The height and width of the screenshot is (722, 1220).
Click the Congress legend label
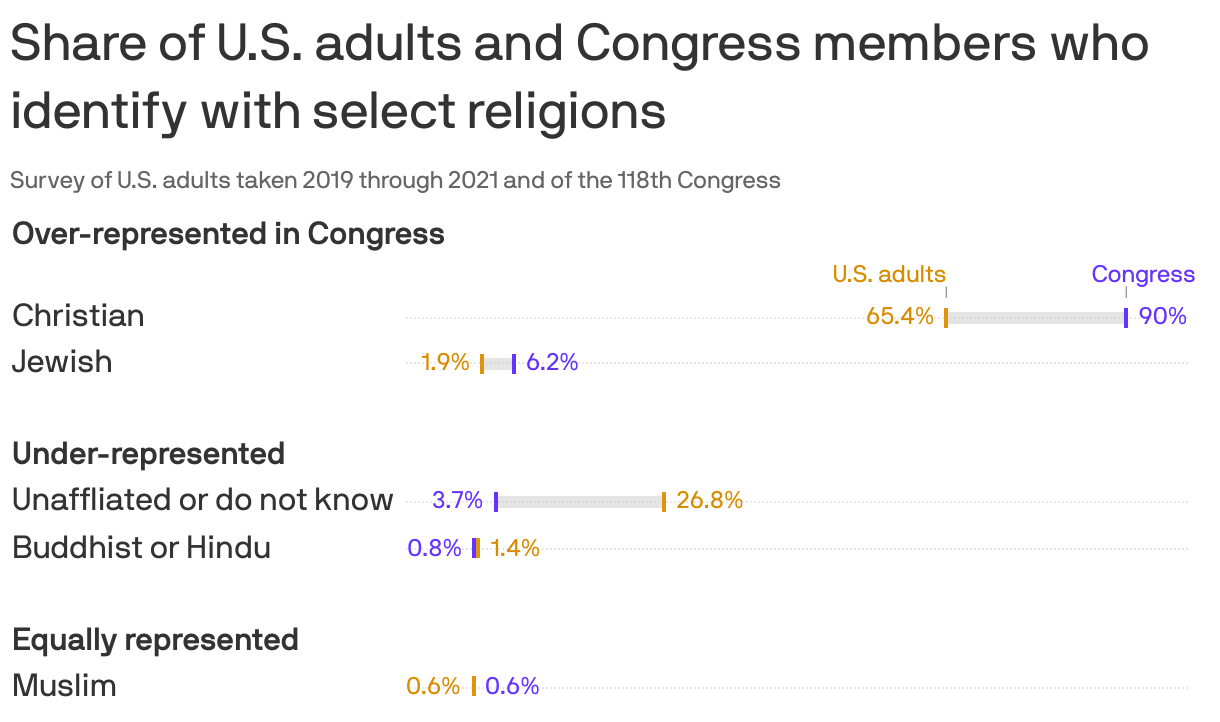coord(1143,275)
